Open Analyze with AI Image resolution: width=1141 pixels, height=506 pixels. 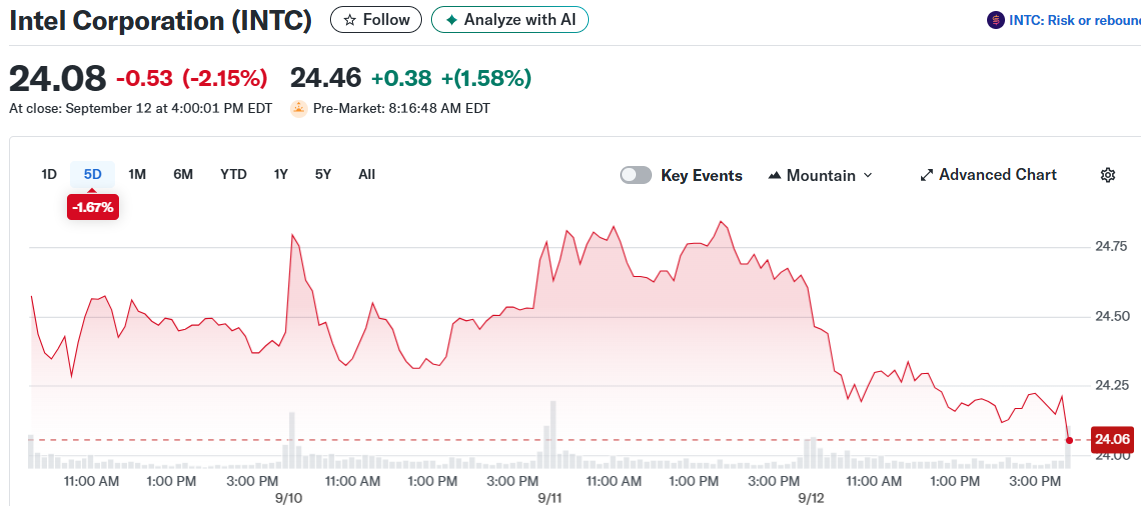pyautogui.click(x=509, y=20)
